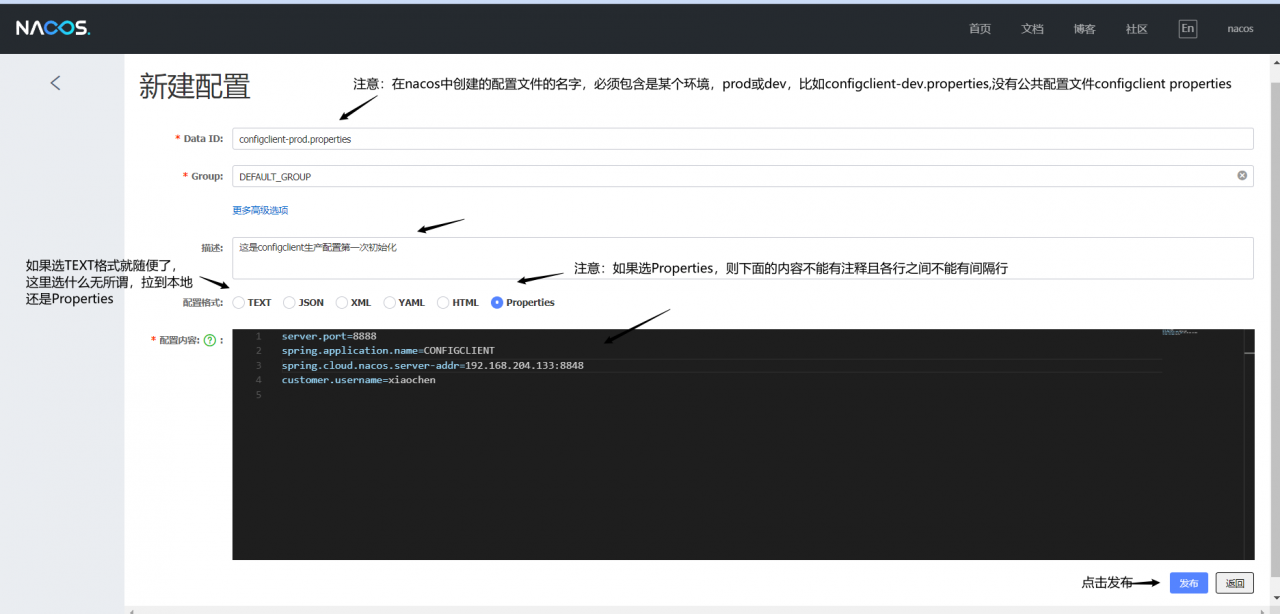Click the NACOS logo icon
1280x614 pixels.
point(52,27)
